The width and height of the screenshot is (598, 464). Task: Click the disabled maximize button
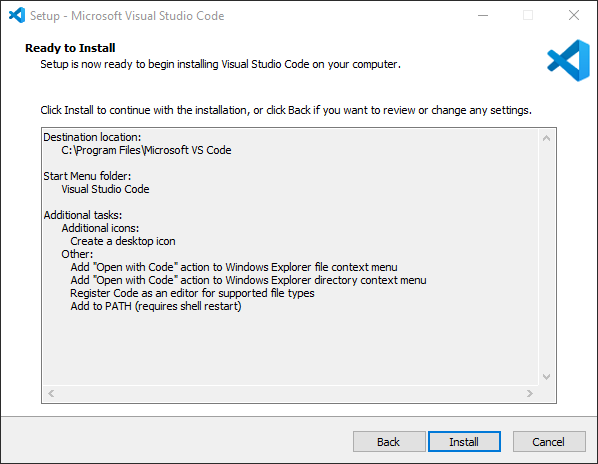point(528,16)
